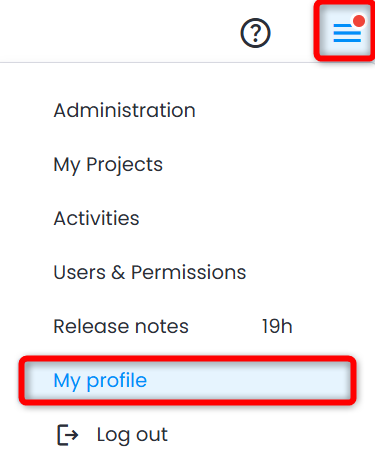The width and height of the screenshot is (375, 474).
Task: View the Release notes entry
Action: (x=121, y=326)
